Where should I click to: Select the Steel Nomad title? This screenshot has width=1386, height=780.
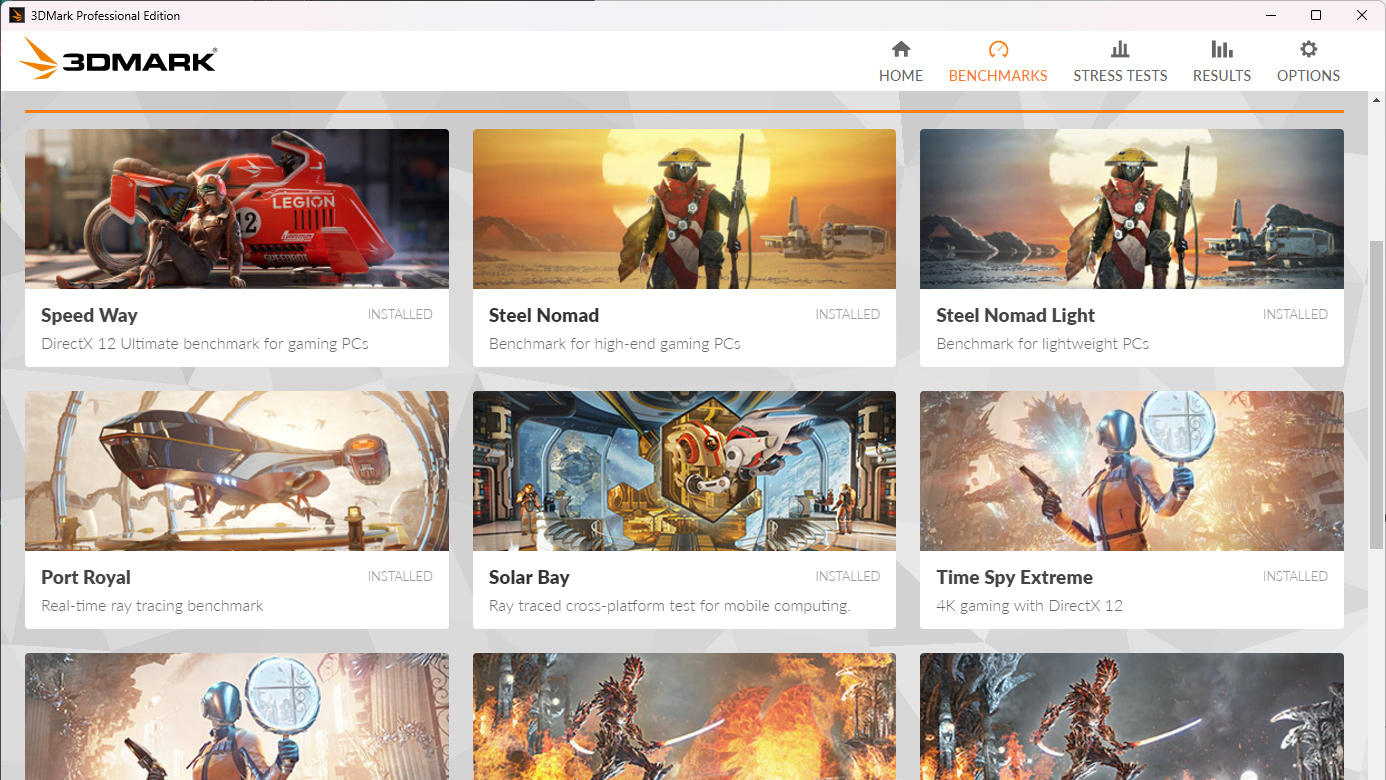click(x=544, y=315)
